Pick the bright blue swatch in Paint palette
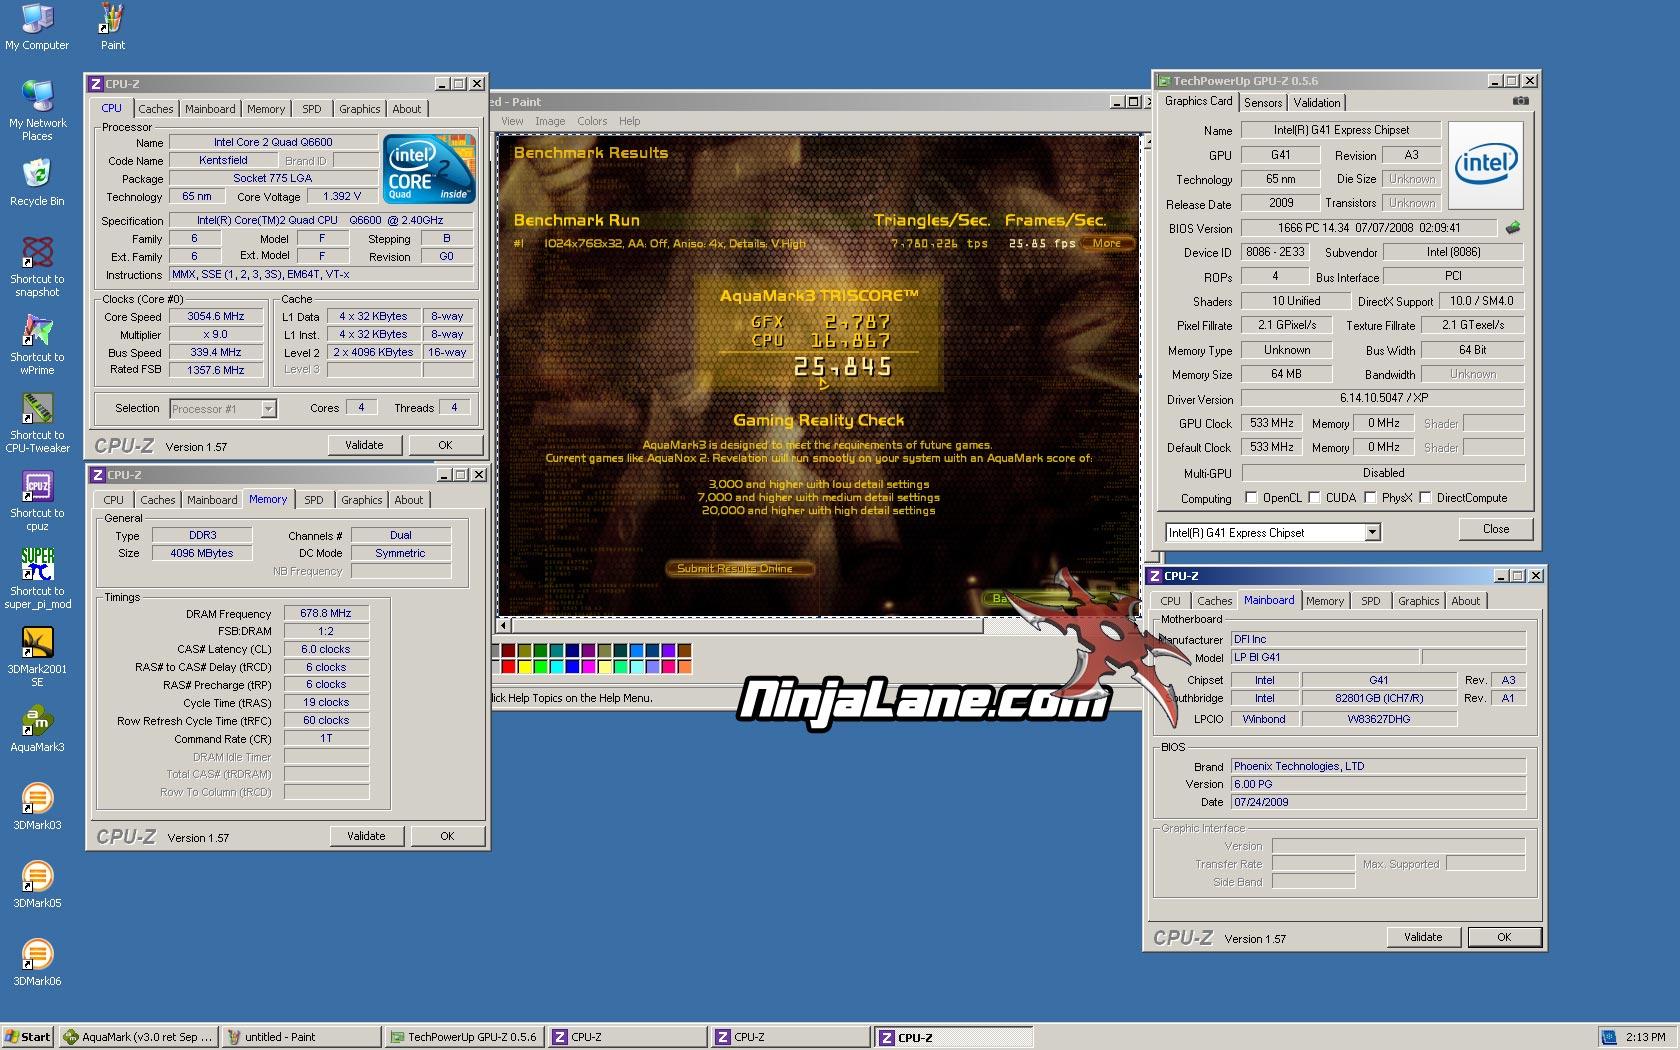The image size is (1680, 1050). (x=572, y=667)
